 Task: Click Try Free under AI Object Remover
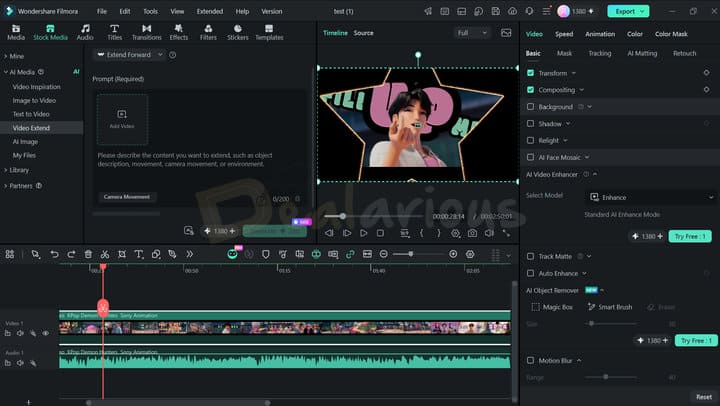pyautogui.click(x=696, y=340)
